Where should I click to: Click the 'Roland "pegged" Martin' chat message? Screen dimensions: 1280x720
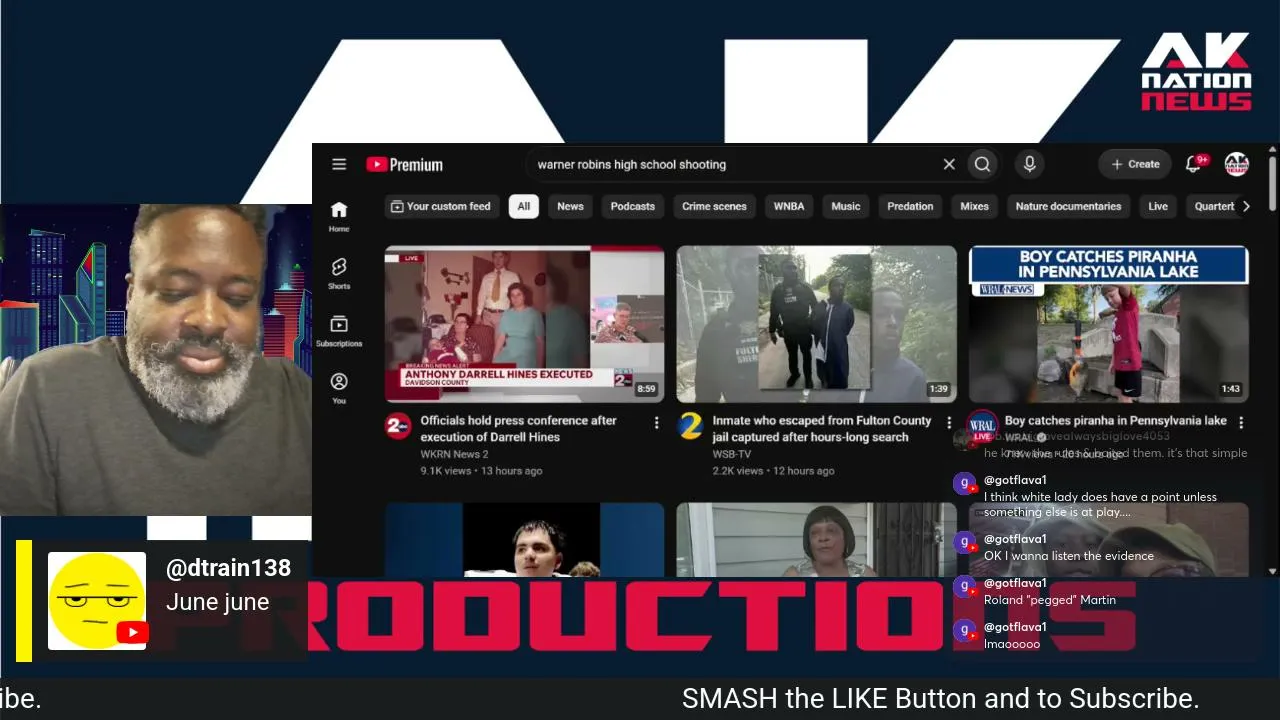(x=1050, y=600)
